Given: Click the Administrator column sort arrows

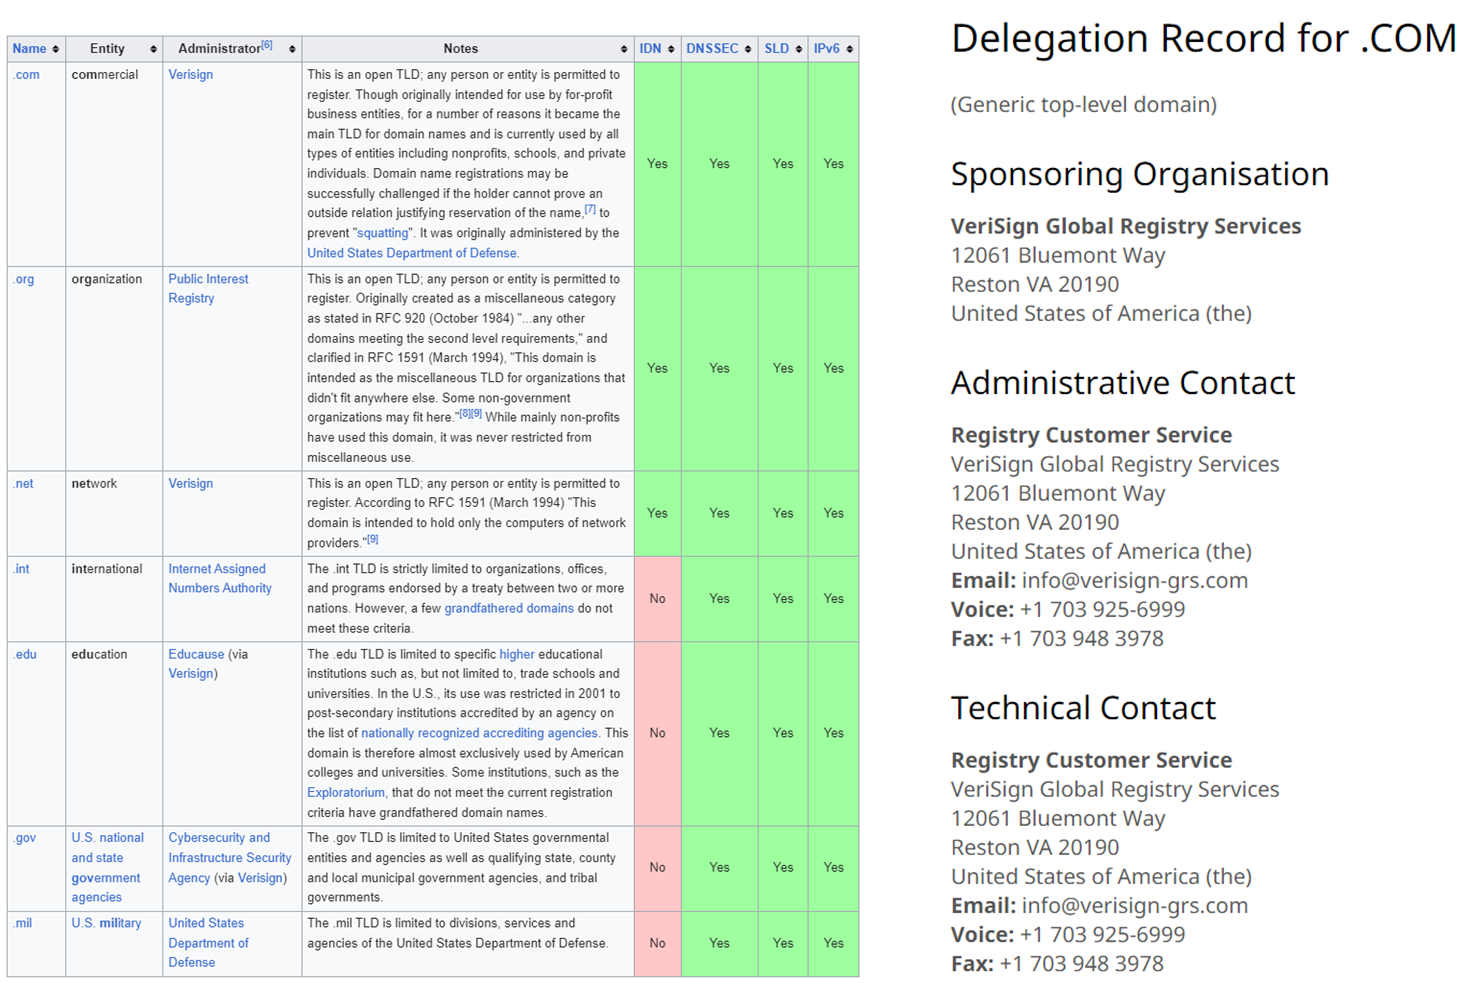Looking at the screenshot, I should click(292, 49).
